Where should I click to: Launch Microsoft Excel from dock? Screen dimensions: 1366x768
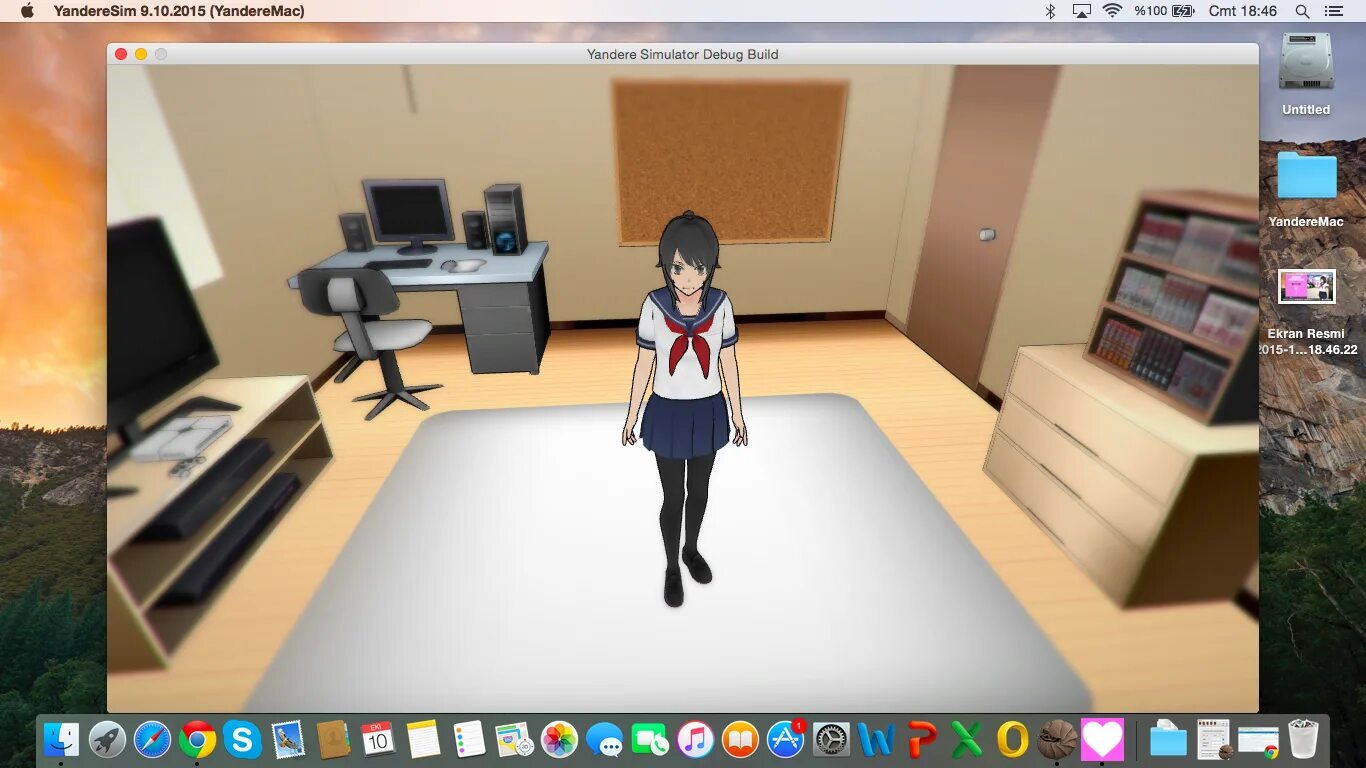tap(966, 740)
